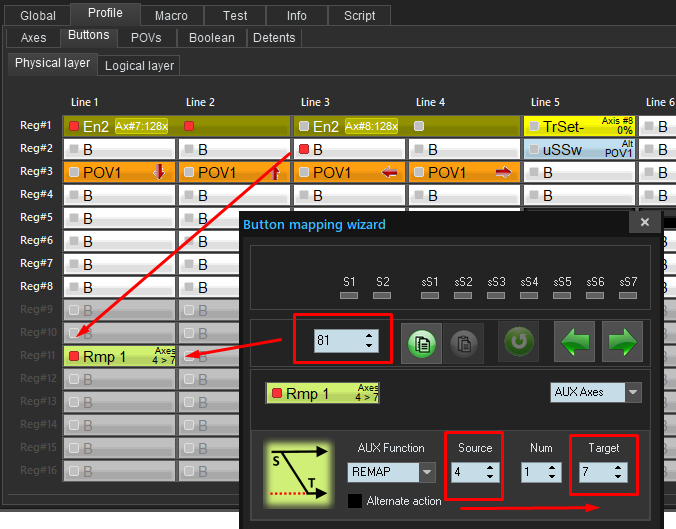Select B button in Reg#6 Line 2

tap(209, 241)
